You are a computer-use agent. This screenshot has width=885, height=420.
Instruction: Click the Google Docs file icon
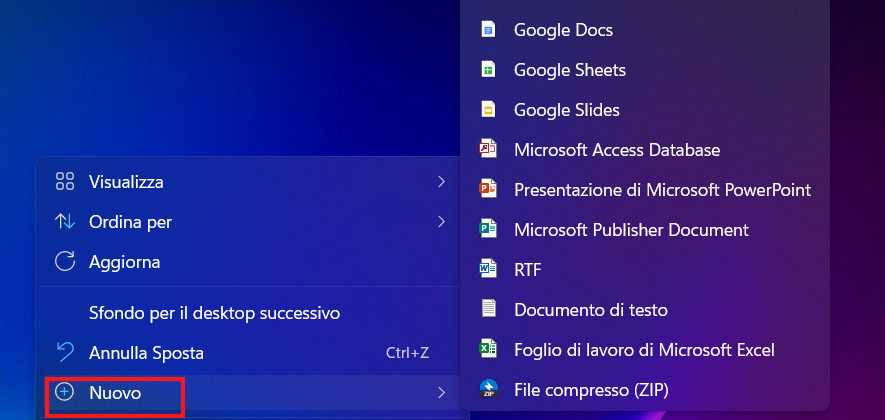488,30
